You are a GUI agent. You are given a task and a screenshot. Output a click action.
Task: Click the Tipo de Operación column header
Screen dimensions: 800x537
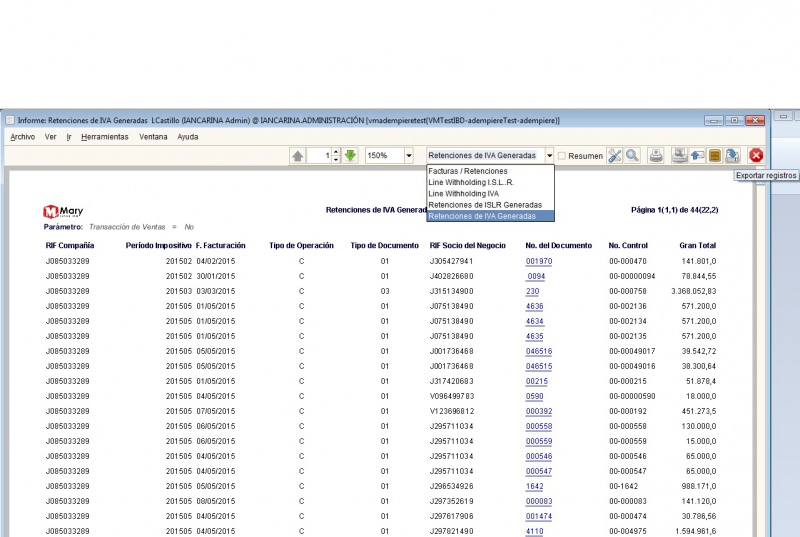(302, 245)
